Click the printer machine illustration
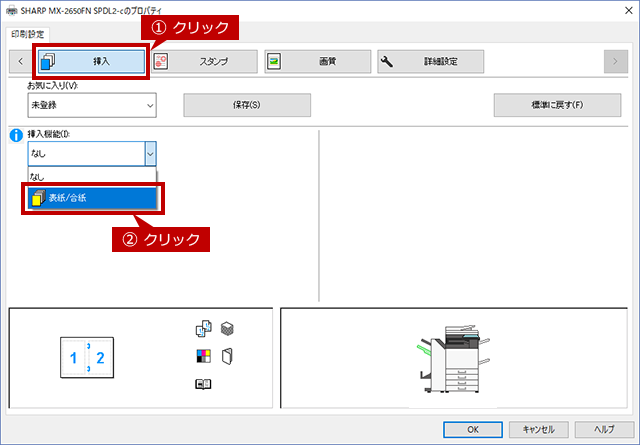The height and width of the screenshot is (445, 640). [454, 359]
